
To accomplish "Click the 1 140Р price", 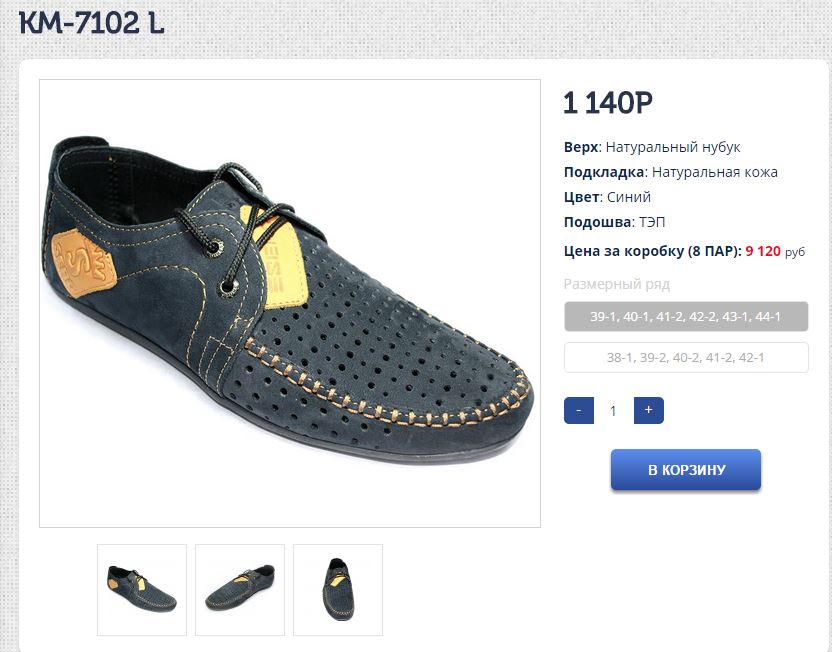I will tap(607, 103).
